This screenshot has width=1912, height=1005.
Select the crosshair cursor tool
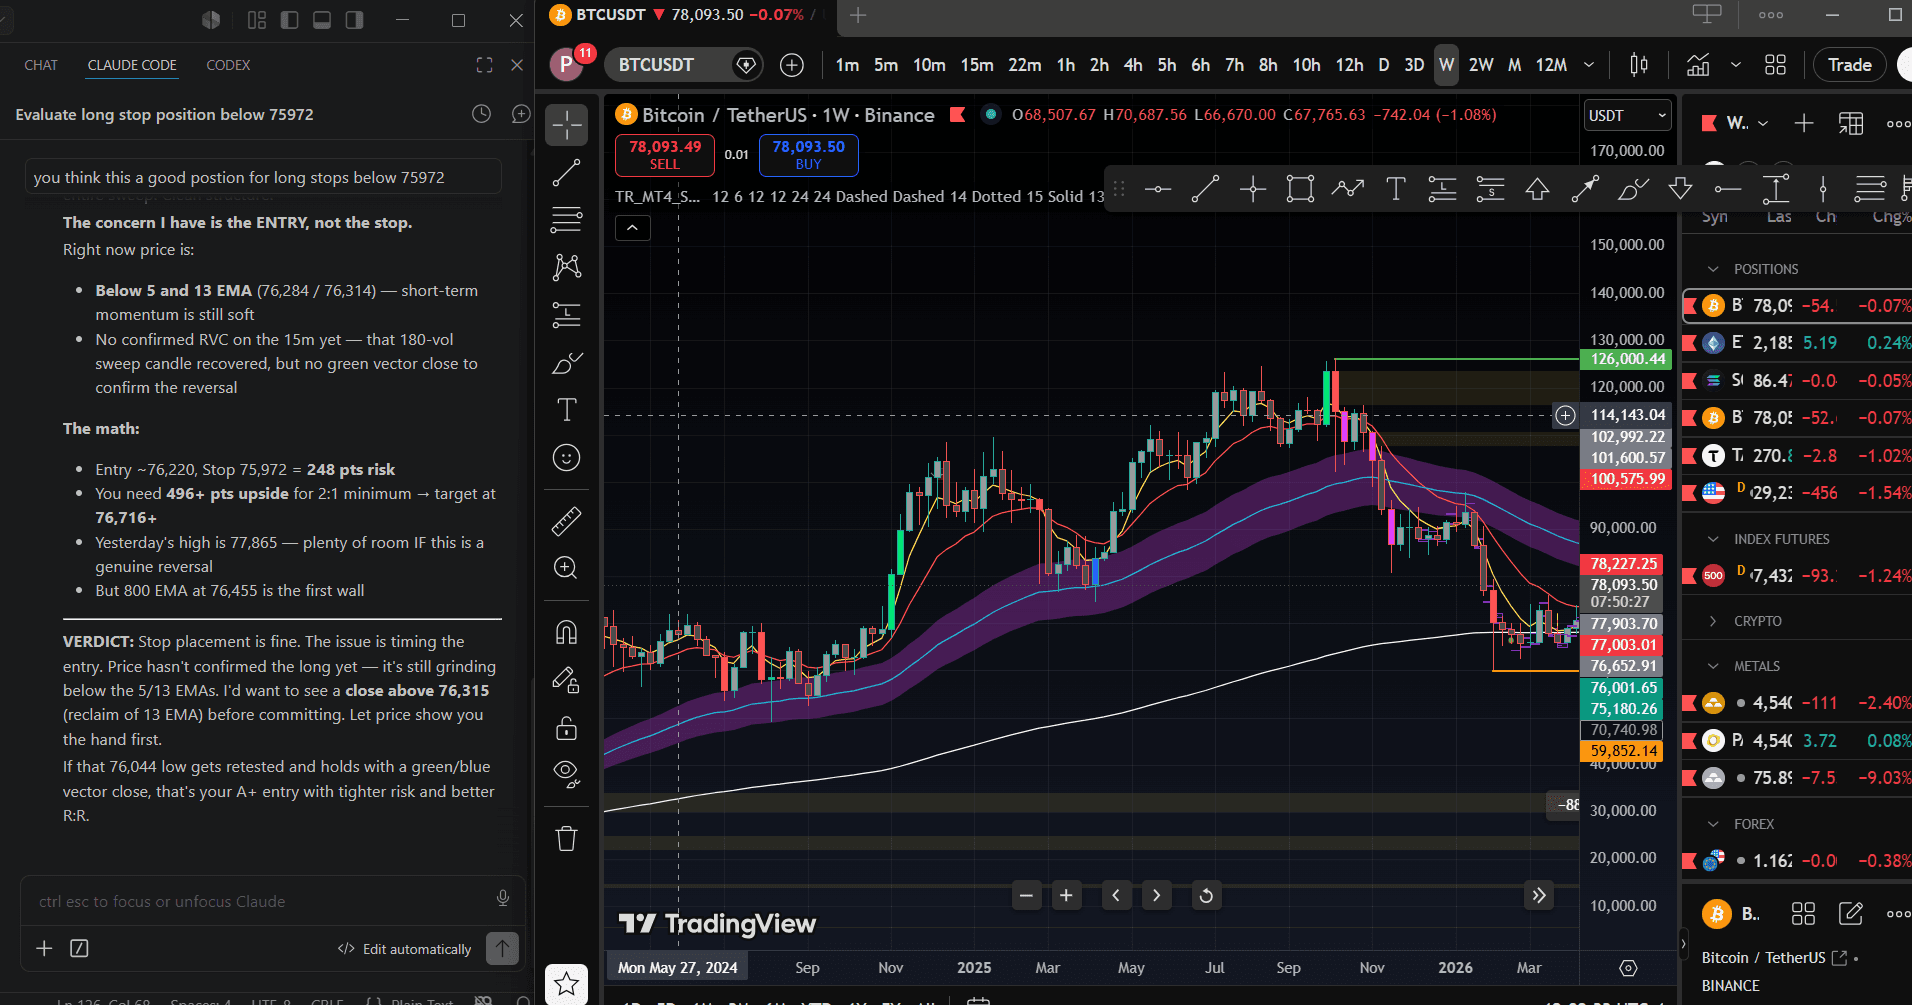(566, 125)
